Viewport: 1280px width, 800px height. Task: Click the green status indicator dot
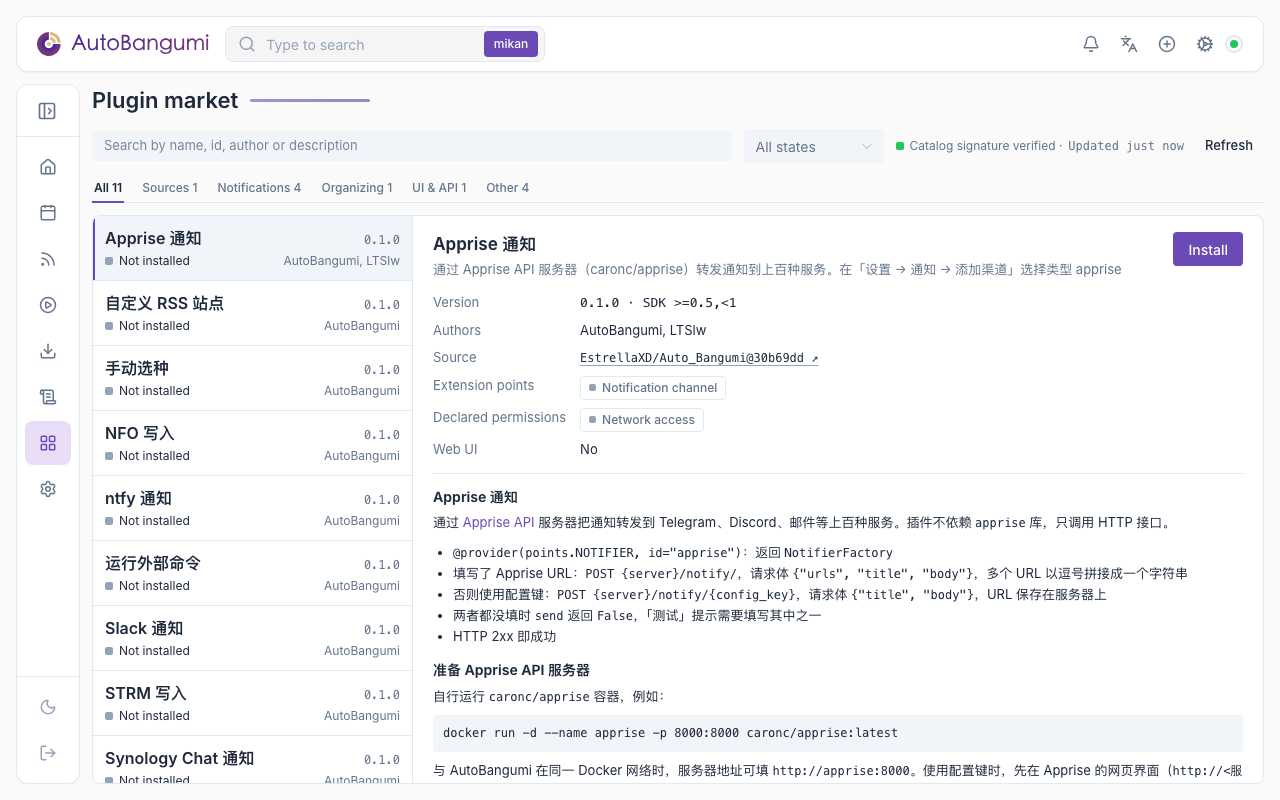tap(1234, 44)
